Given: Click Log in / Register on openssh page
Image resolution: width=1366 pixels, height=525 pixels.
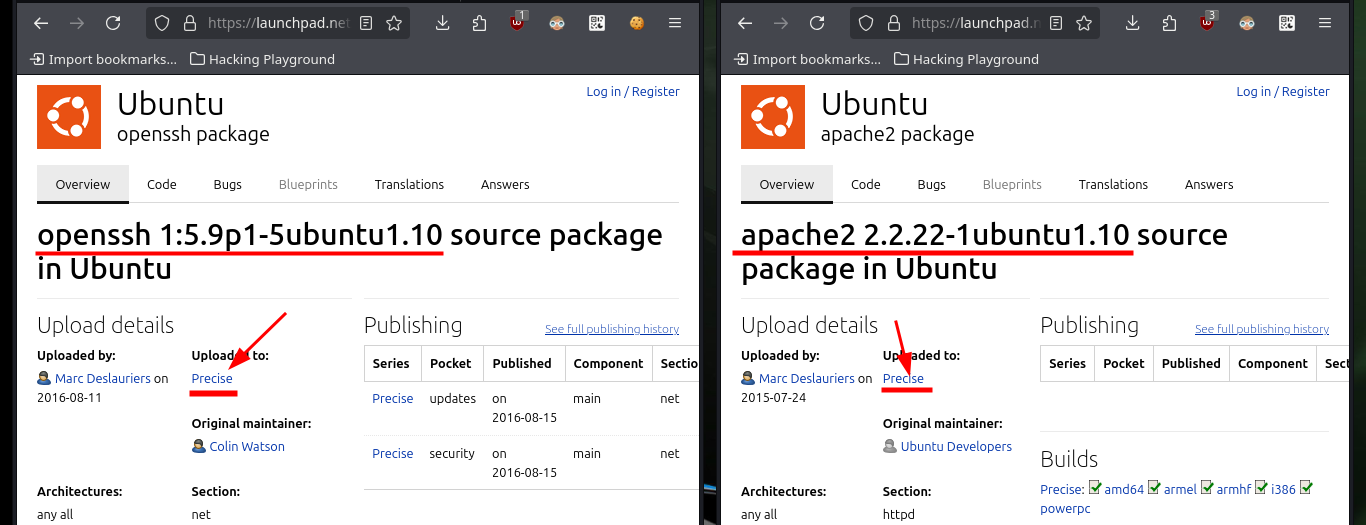Looking at the screenshot, I should coord(633,91).
